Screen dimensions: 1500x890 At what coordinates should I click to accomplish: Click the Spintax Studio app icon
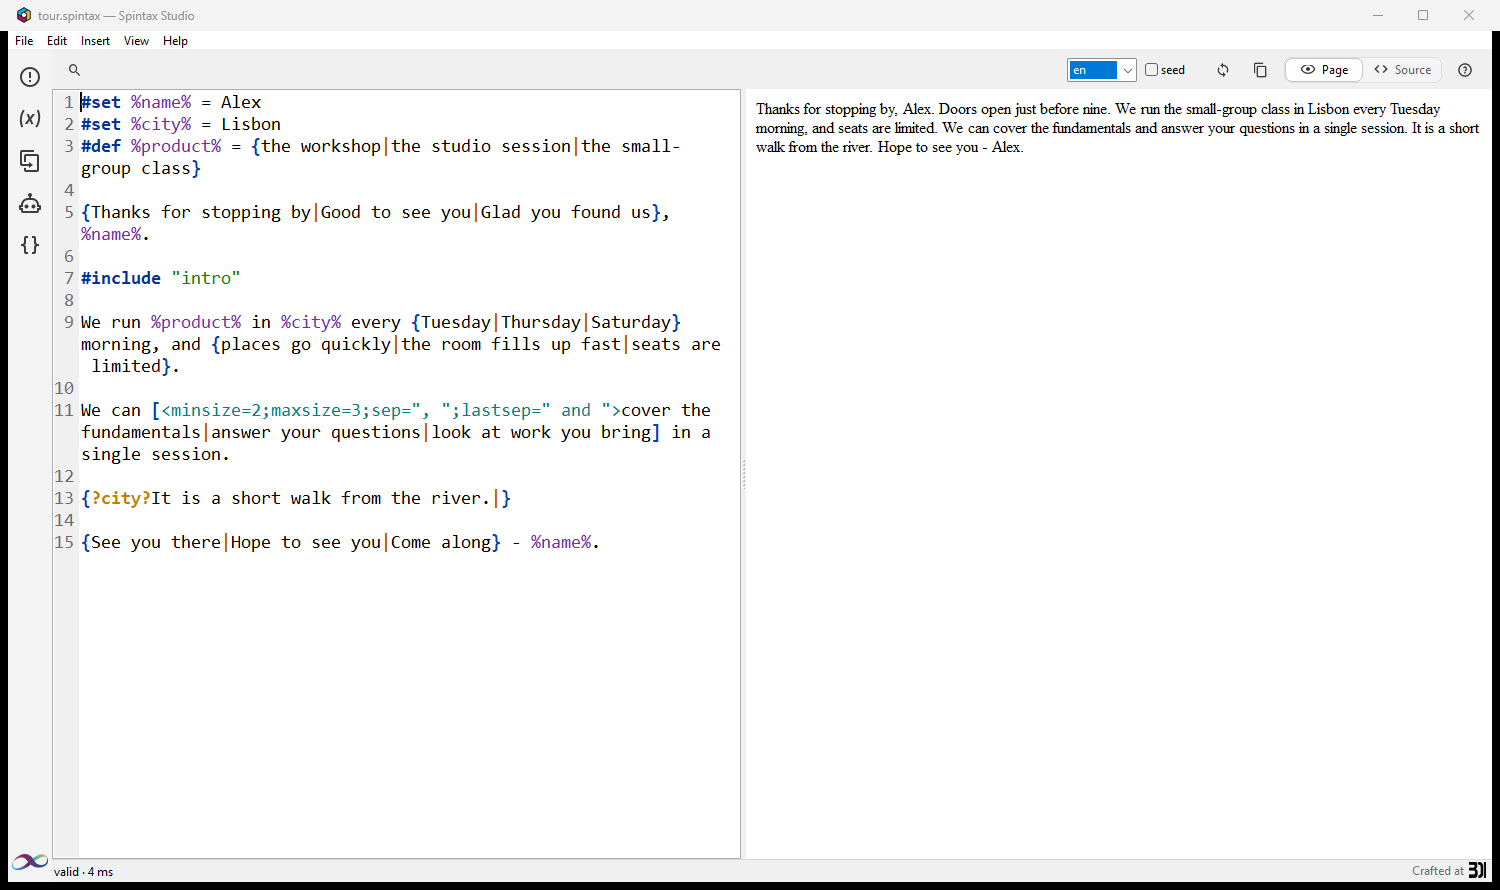24,15
